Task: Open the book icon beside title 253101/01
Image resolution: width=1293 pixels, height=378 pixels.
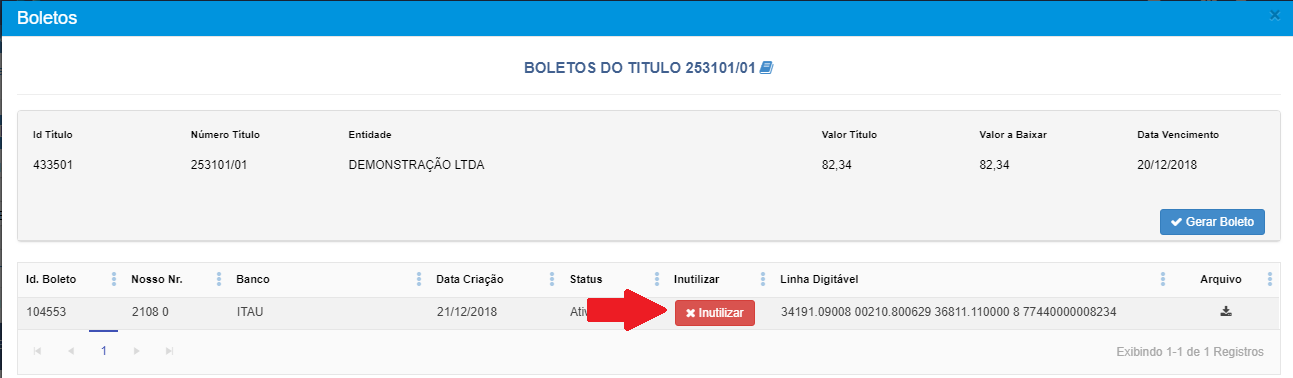Action: click(767, 68)
